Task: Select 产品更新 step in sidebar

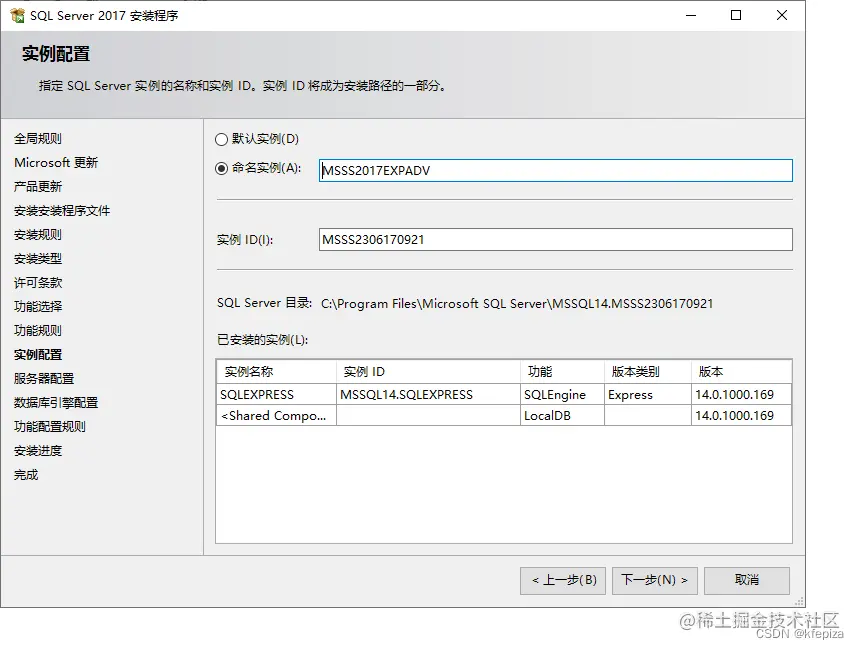Action: pos(38,187)
